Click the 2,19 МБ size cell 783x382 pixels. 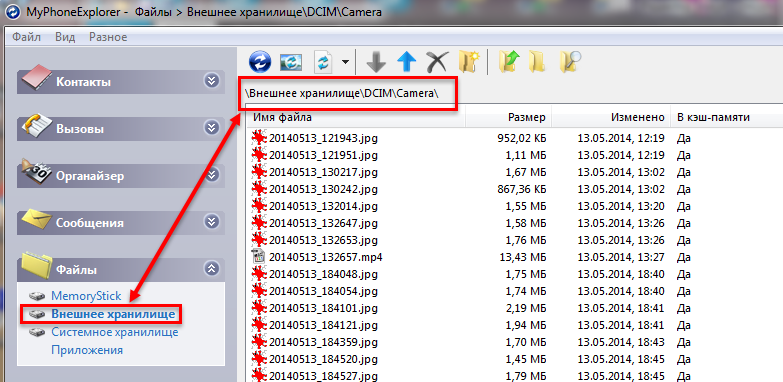[525, 308]
